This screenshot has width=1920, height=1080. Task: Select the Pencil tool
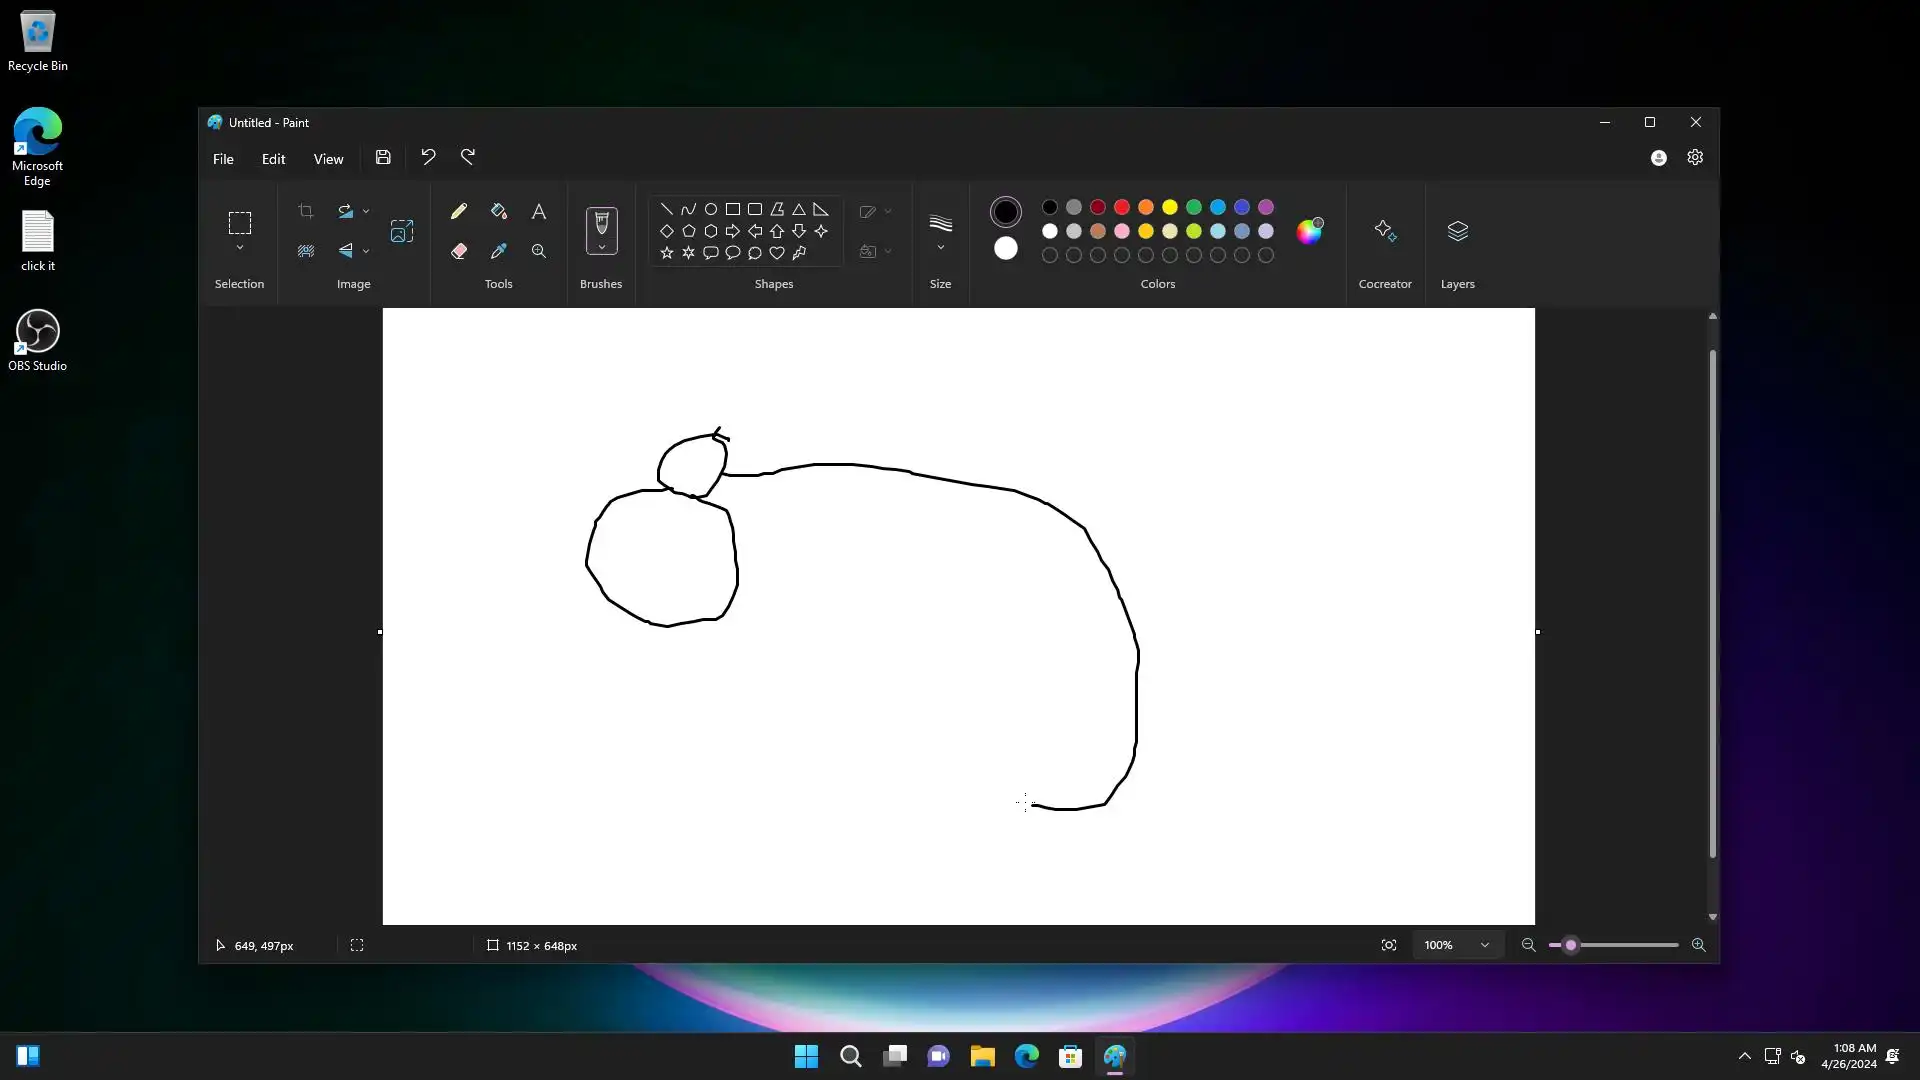point(459,211)
